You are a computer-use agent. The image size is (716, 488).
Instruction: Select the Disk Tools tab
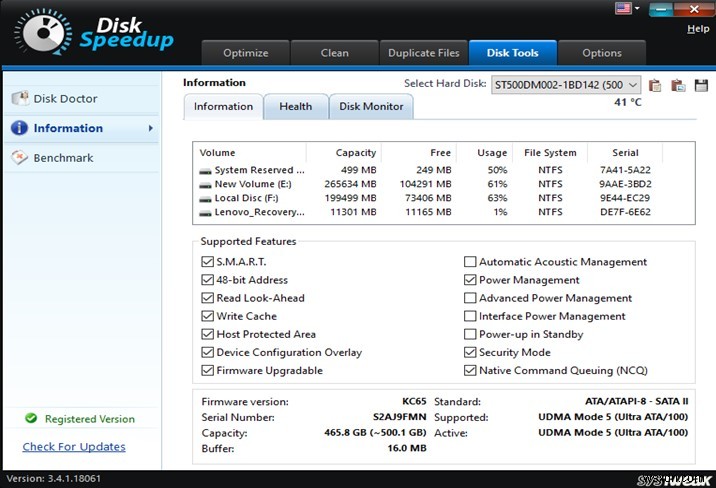coord(513,53)
